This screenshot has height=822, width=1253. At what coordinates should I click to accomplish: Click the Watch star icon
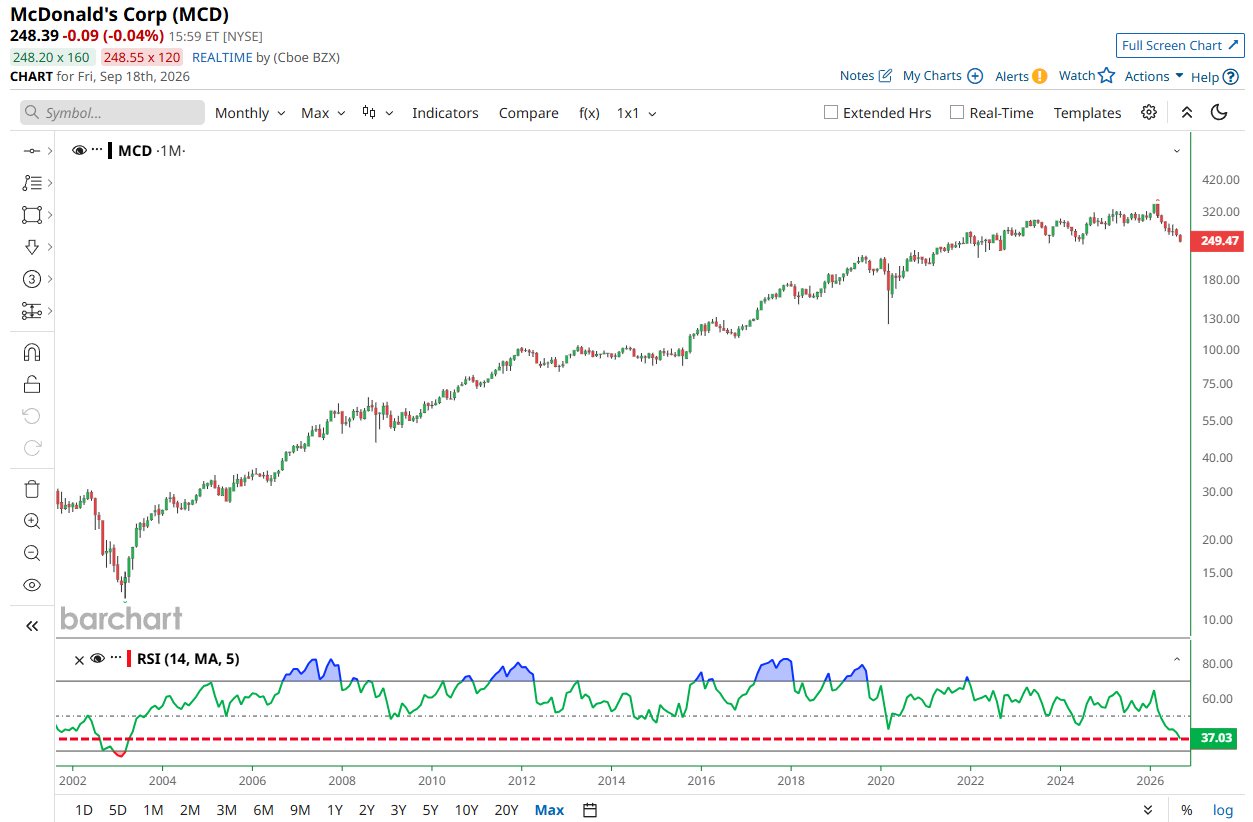(x=1106, y=75)
